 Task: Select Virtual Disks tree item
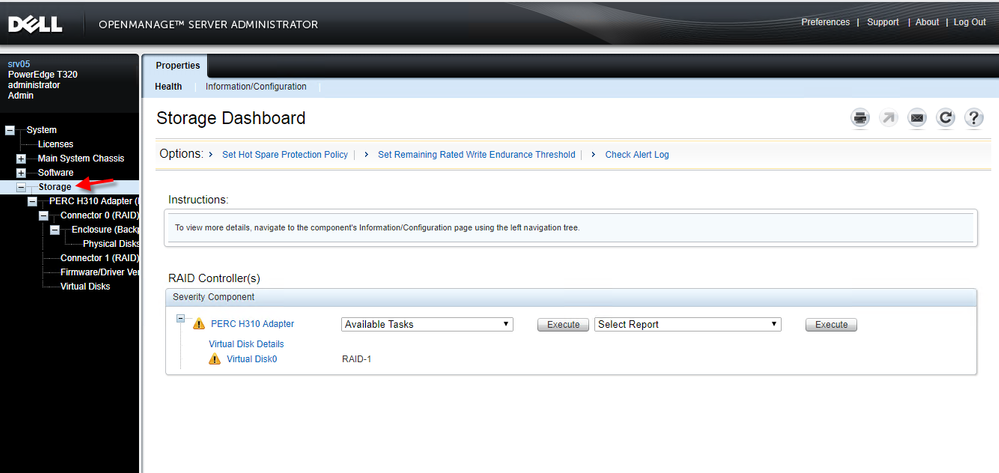[x=85, y=287]
